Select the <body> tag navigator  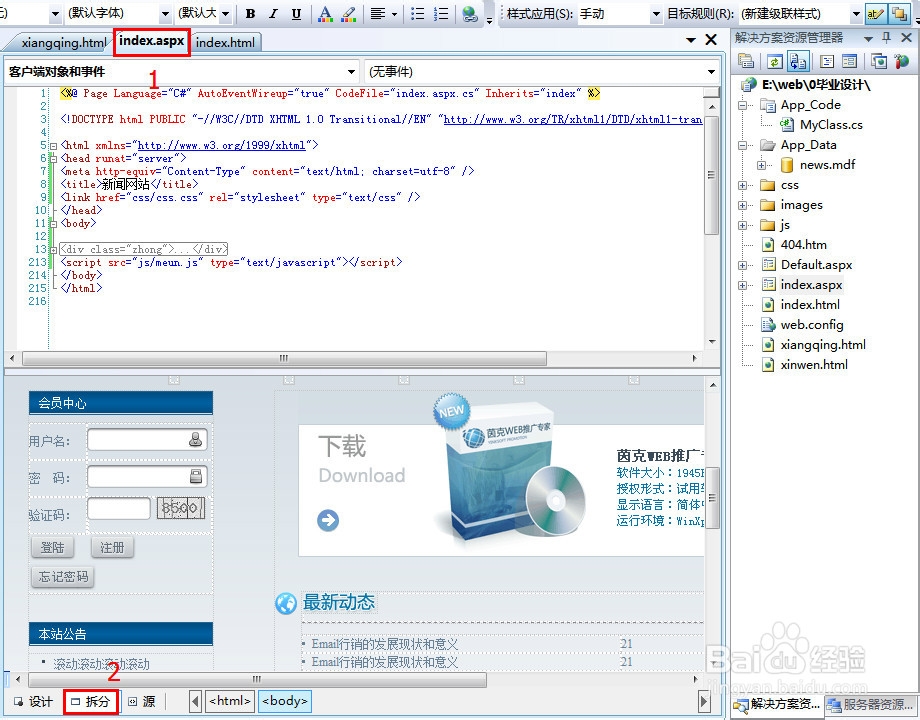click(x=285, y=701)
